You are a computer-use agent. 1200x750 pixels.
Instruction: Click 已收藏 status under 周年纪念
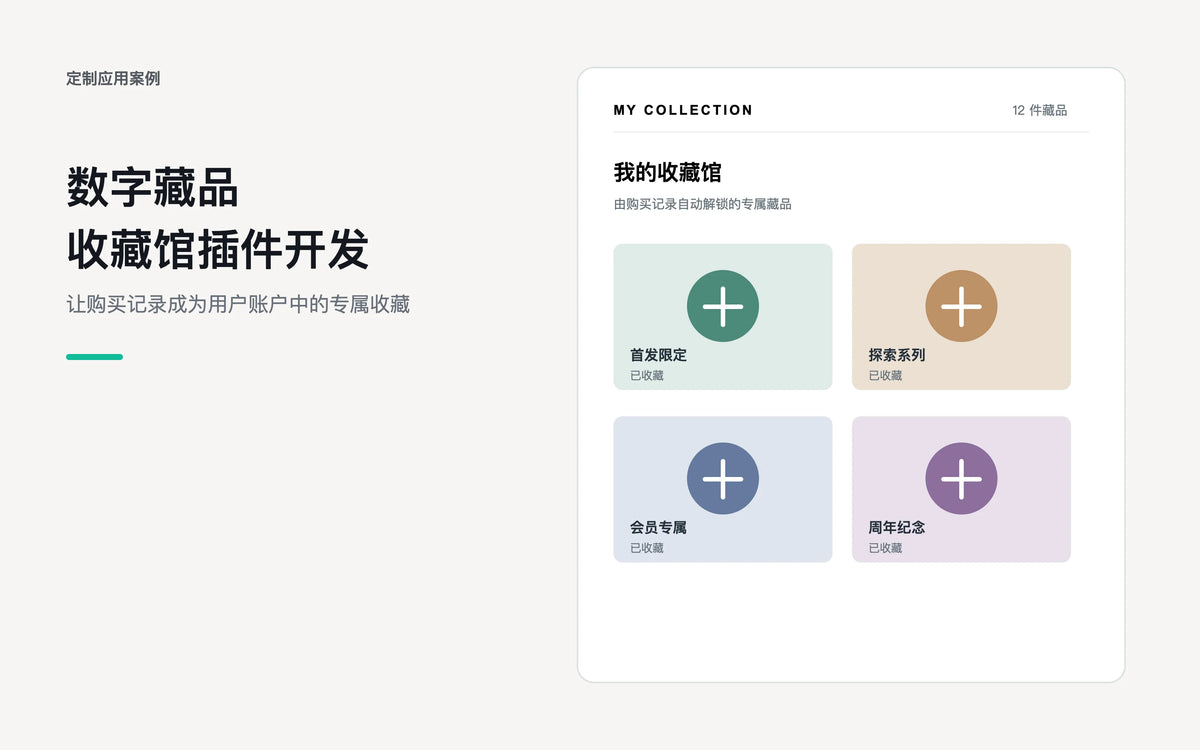click(x=885, y=549)
